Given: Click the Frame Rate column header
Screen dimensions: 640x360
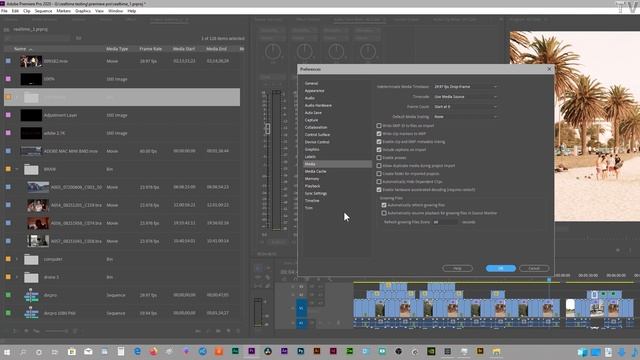Looking at the screenshot, I should [151, 49].
